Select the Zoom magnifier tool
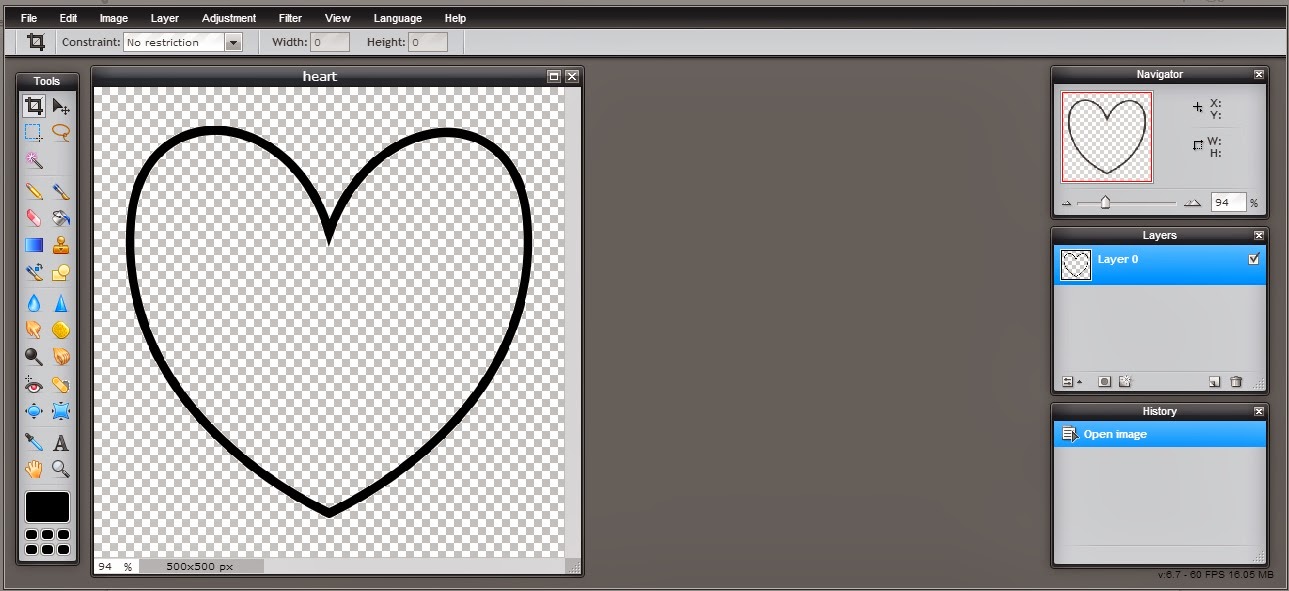1289x591 pixels. coord(61,468)
